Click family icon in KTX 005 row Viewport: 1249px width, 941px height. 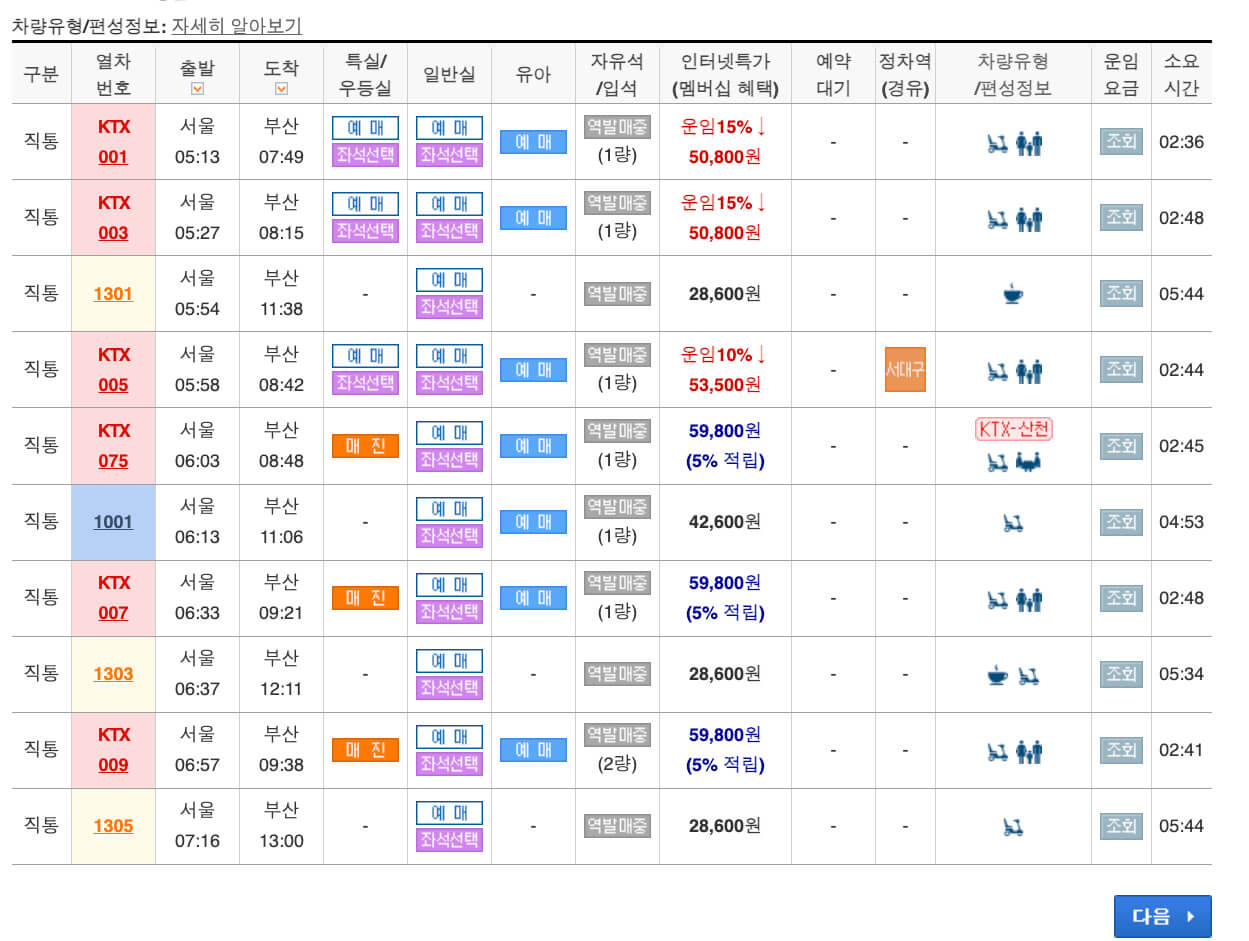click(x=1029, y=371)
